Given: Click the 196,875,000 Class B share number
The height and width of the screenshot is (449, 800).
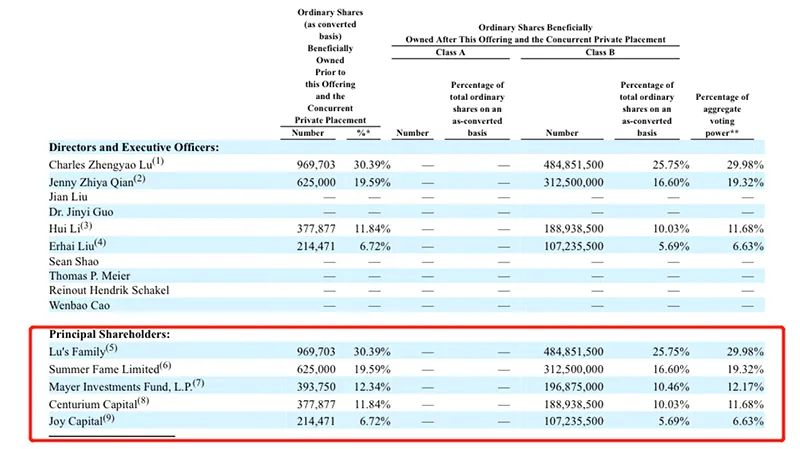Looking at the screenshot, I should pos(569,386).
